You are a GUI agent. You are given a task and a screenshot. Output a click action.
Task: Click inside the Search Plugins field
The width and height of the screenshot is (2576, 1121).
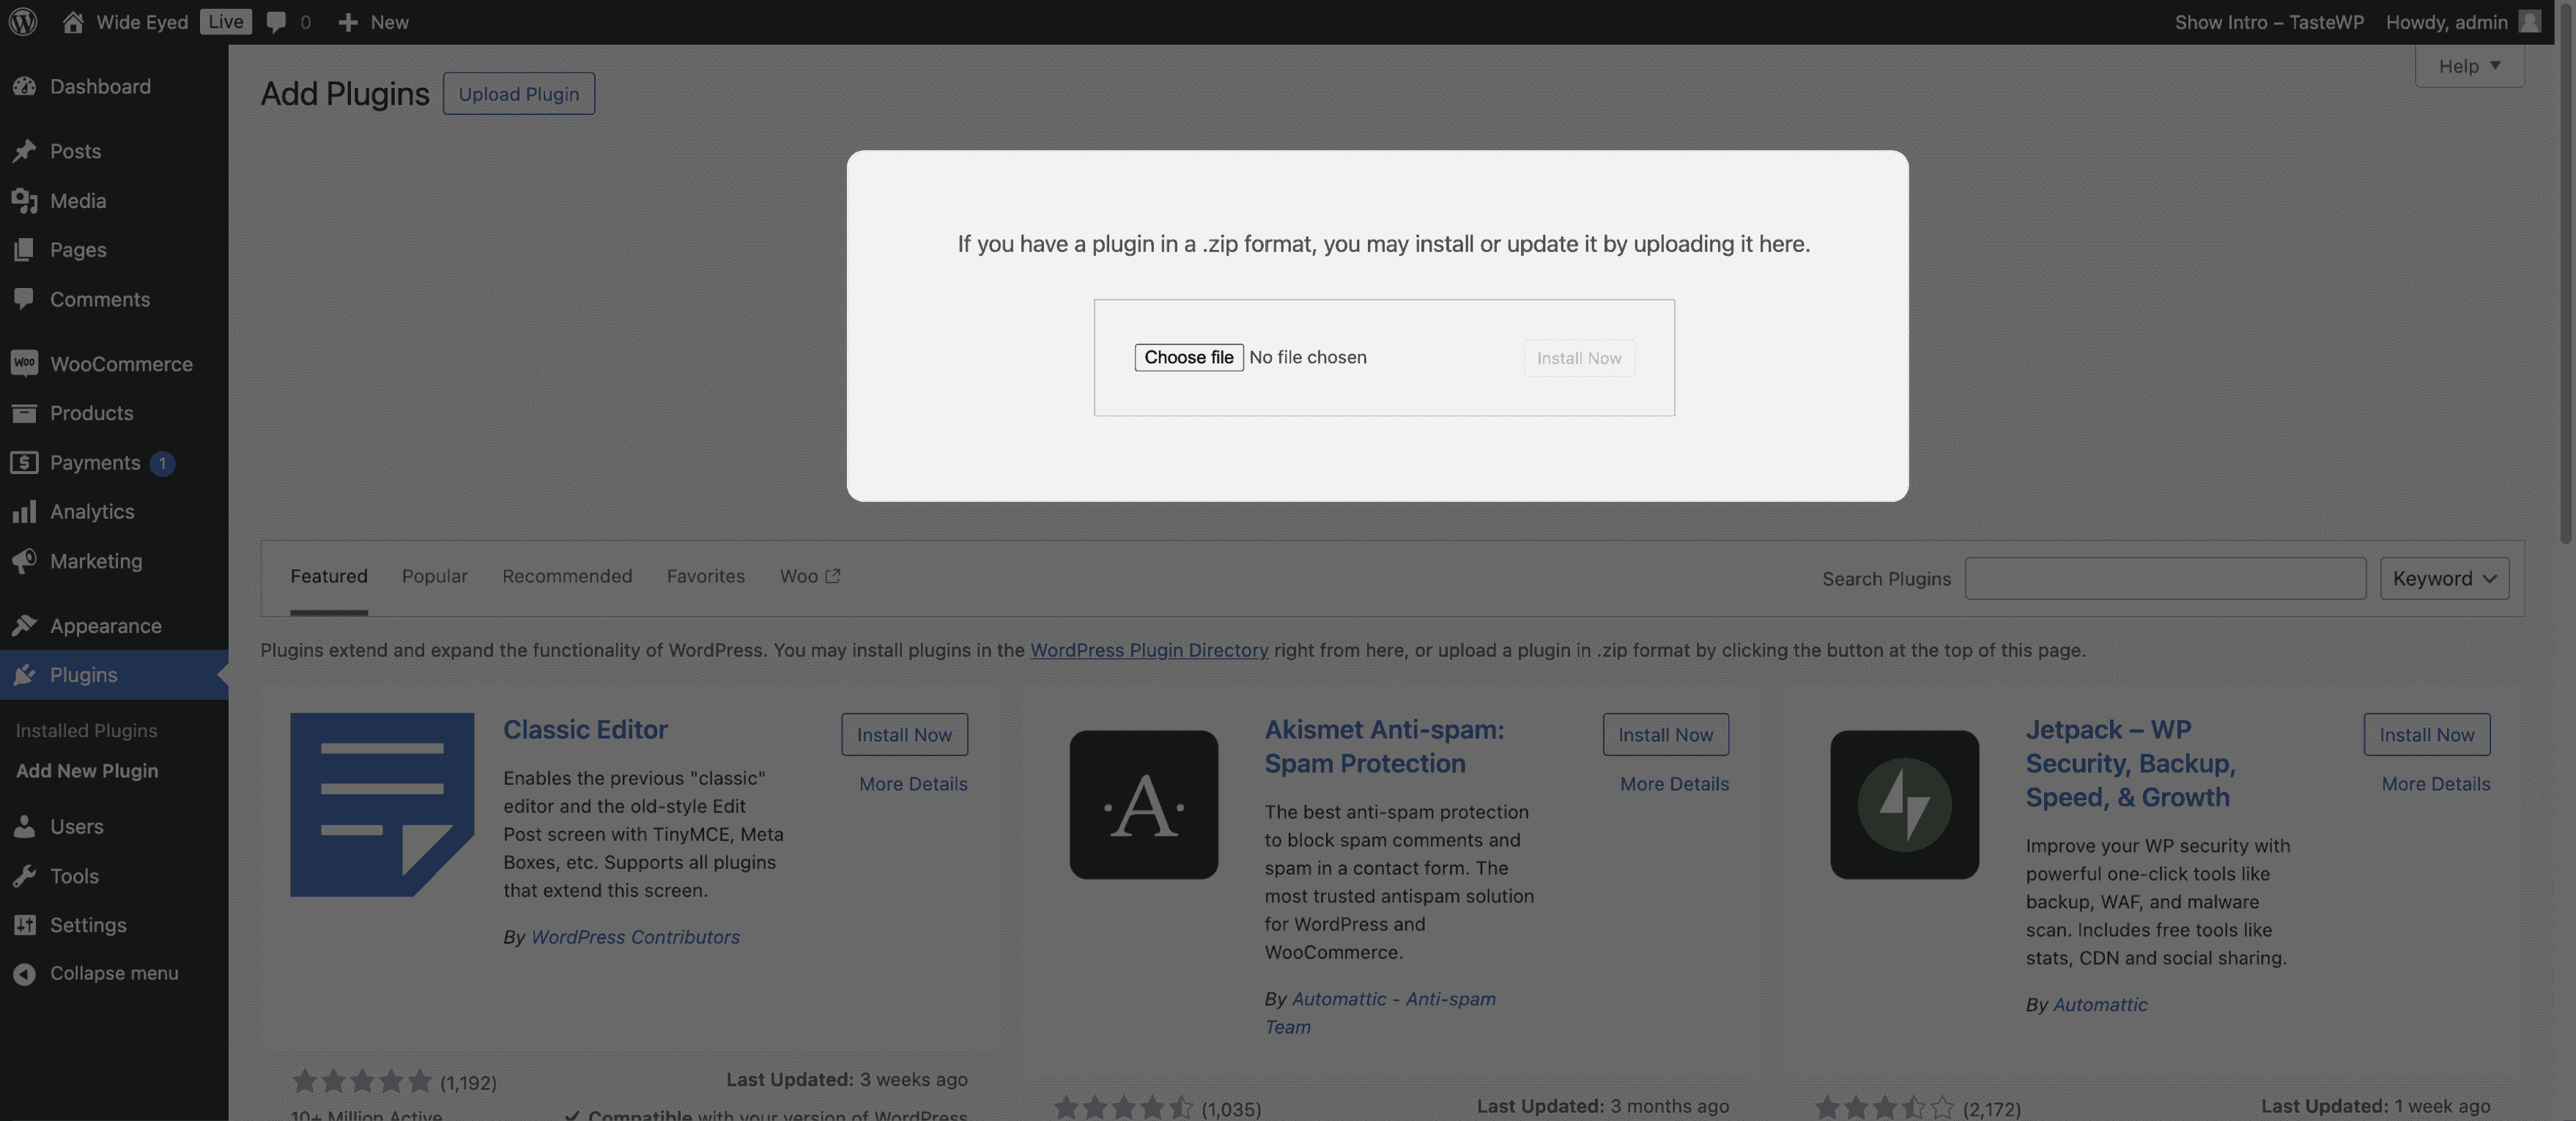(2164, 578)
